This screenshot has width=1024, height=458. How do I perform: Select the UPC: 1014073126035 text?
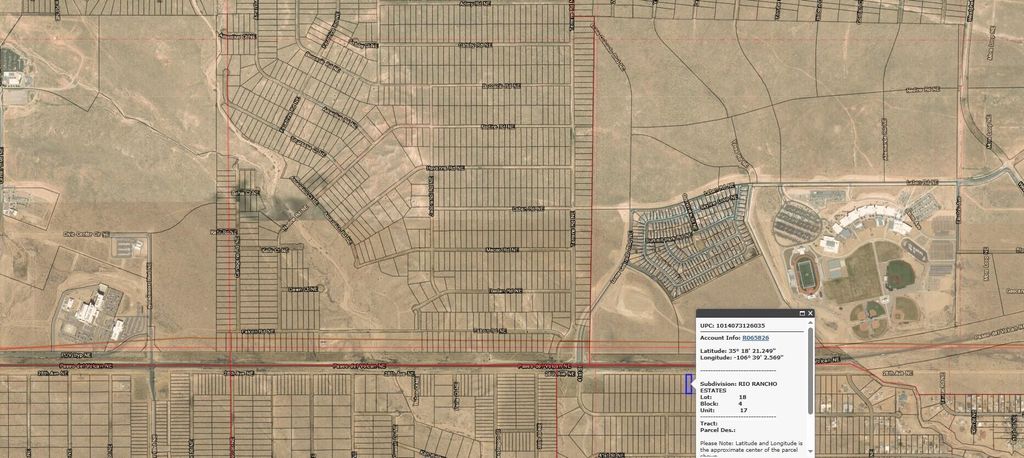pyautogui.click(x=732, y=325)
